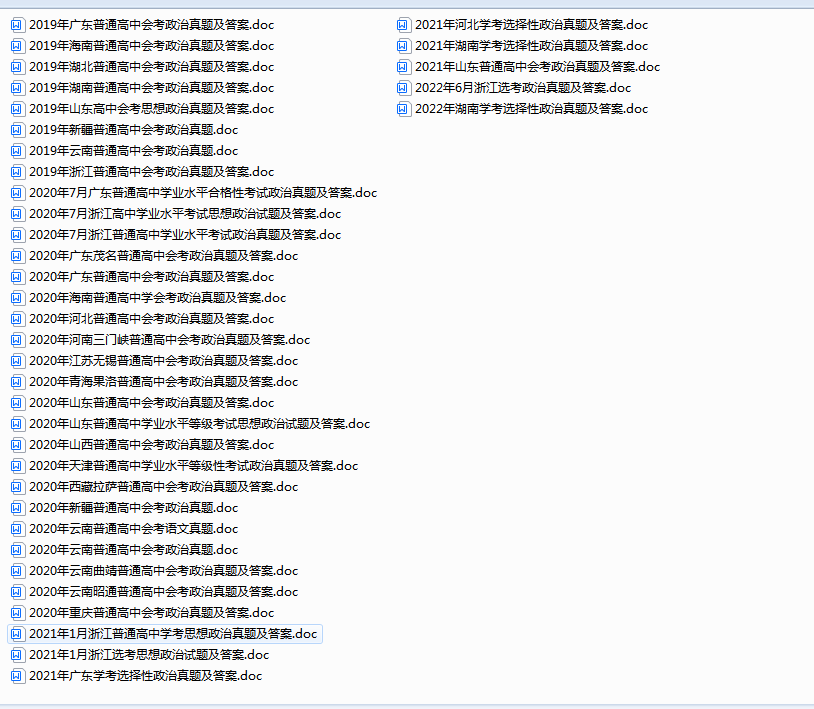This screenshot has height=709, width=814.
Task: Select the file 2019年海南普通高中会考政治真题及答案.doc
Action: click(151, 45)
